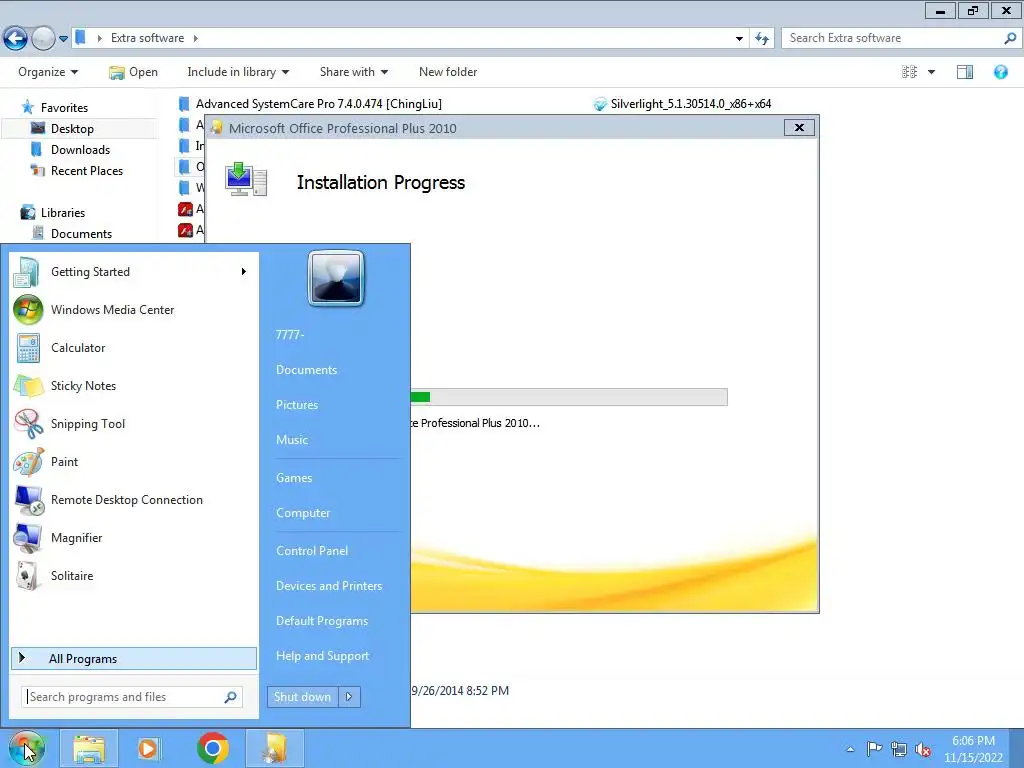Image resolution: width=1024 pixels, height=768 pixels.
Task: Open Help and Support
Action: [323, 656]
